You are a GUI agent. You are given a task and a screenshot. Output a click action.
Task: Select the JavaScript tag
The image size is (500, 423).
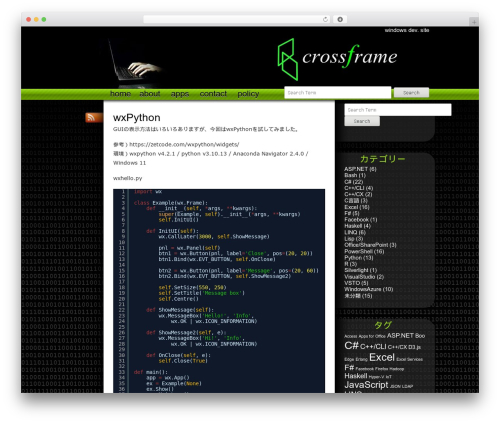[x=366, y=385]
